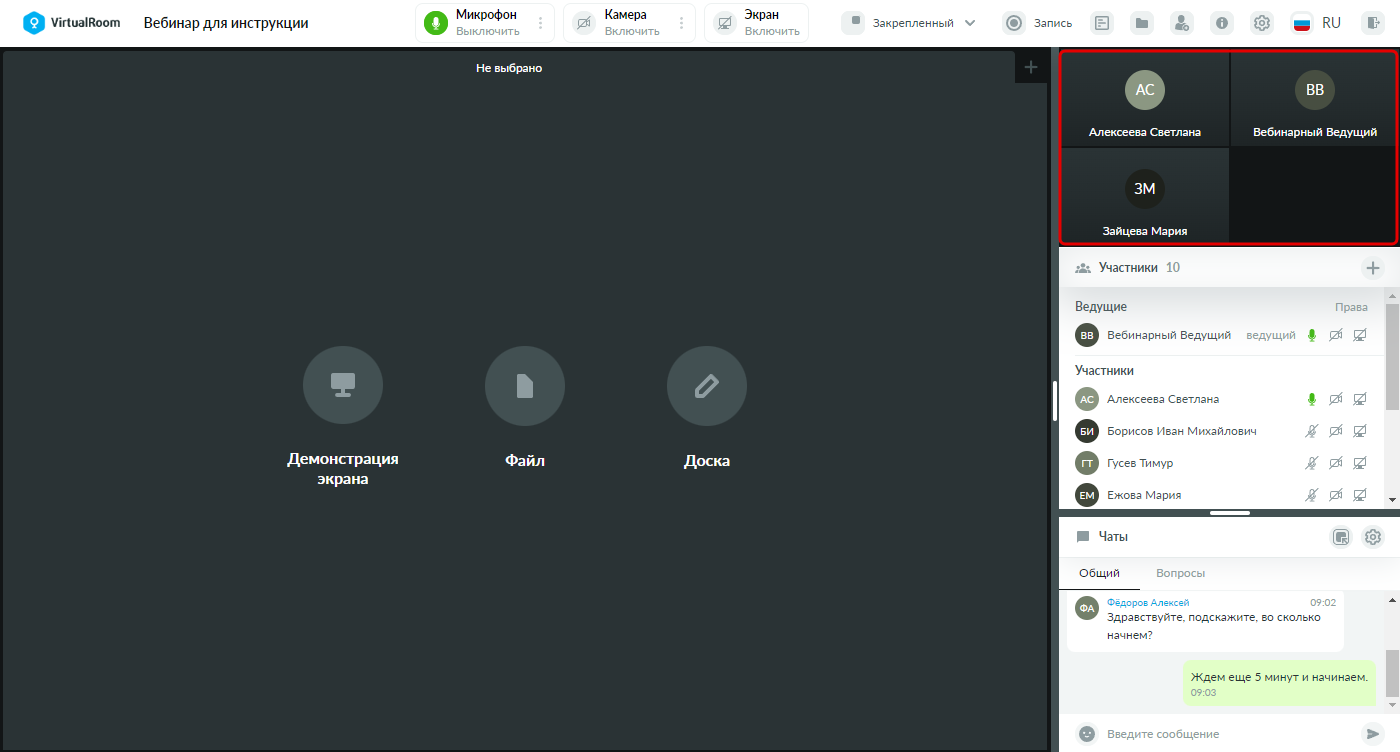Click the horizontal divider handle above Чаты panel
Image resolution: width=1400 pixels, height=752 pixels.
[1229, 513]
